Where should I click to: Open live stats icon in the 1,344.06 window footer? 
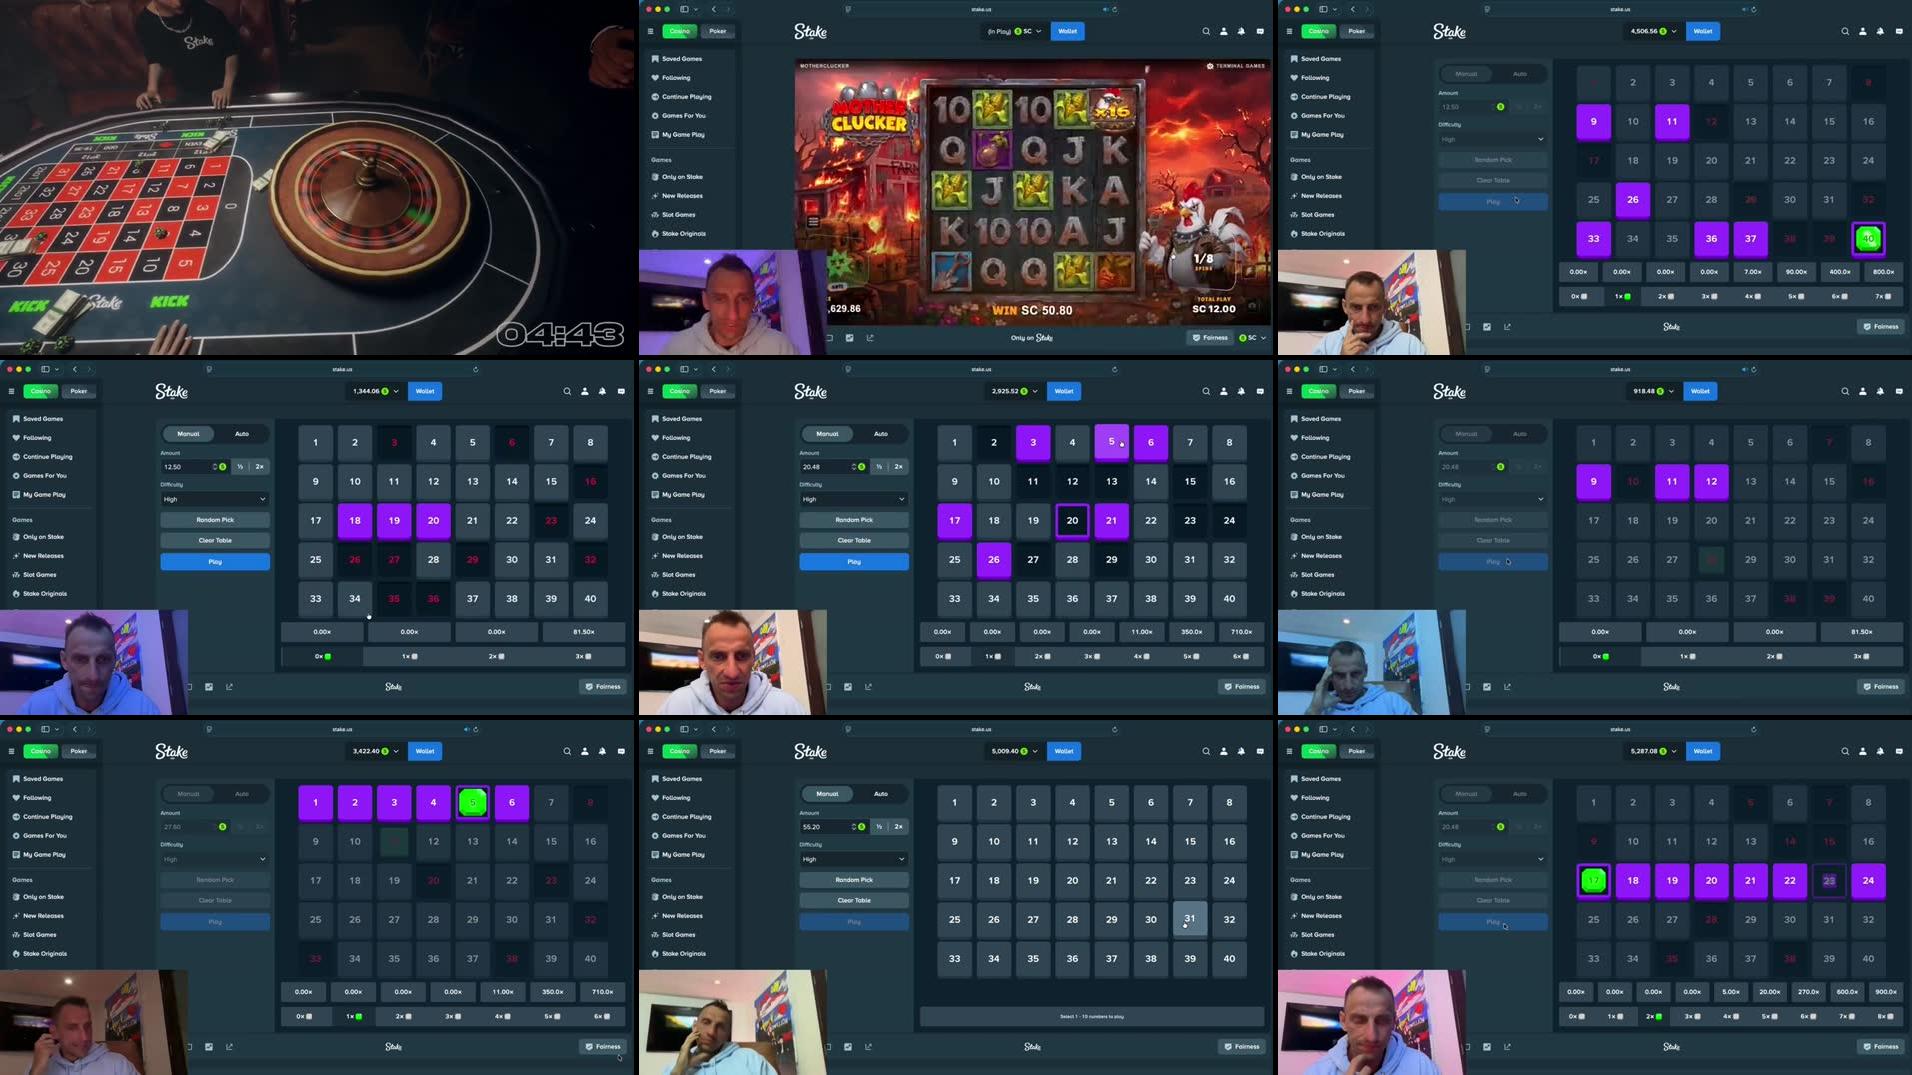click(x=209, y=687)
